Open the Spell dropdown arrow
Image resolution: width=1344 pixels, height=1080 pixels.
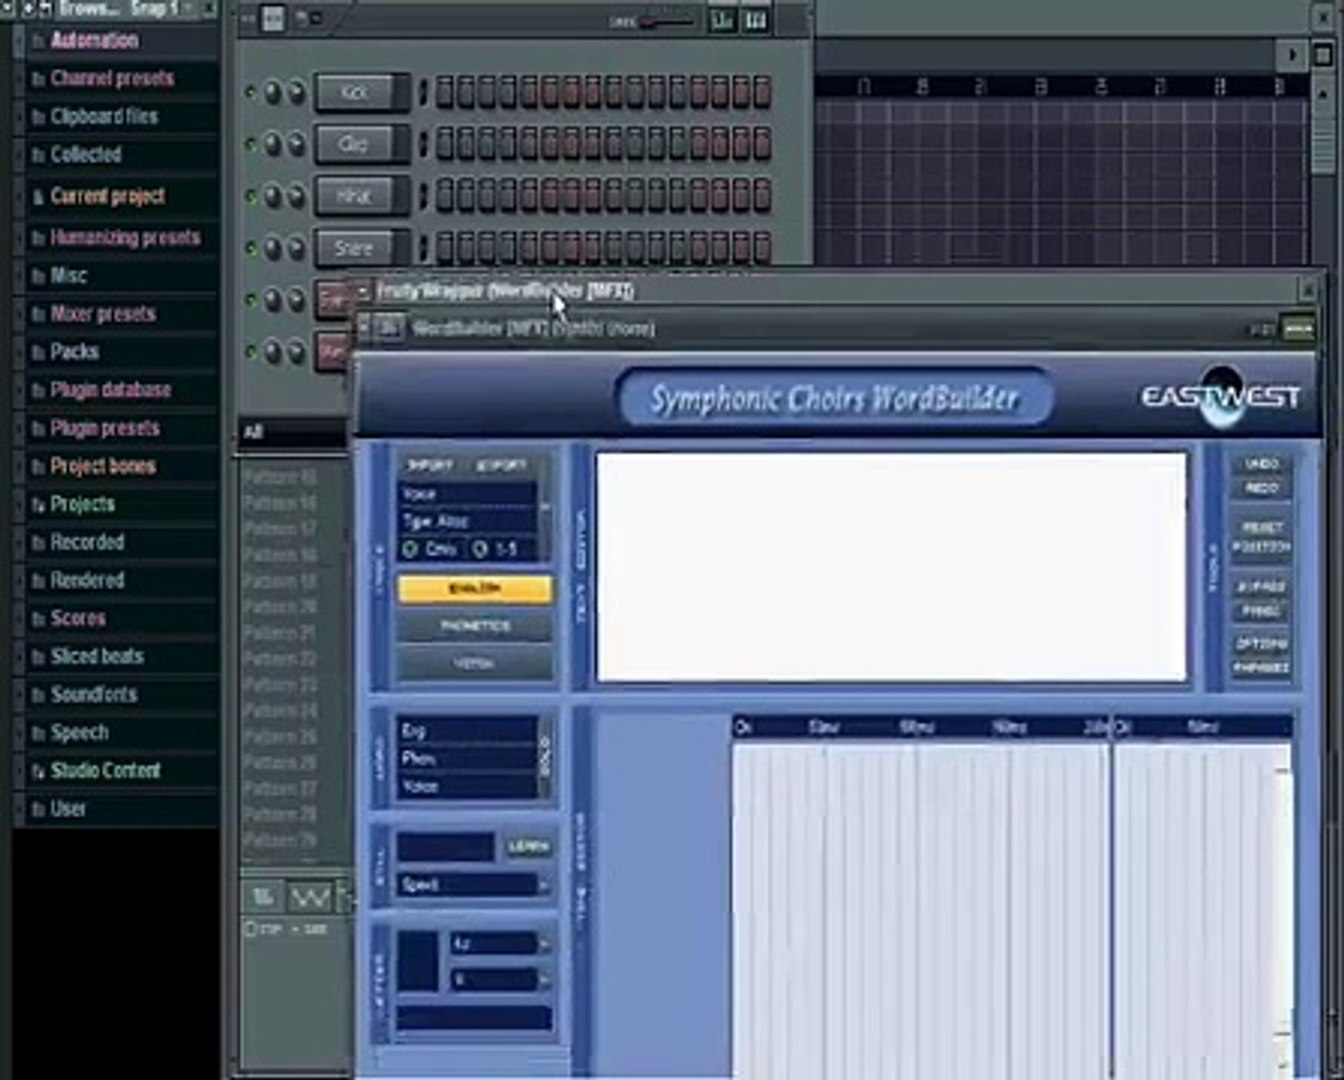pos(544,885)
